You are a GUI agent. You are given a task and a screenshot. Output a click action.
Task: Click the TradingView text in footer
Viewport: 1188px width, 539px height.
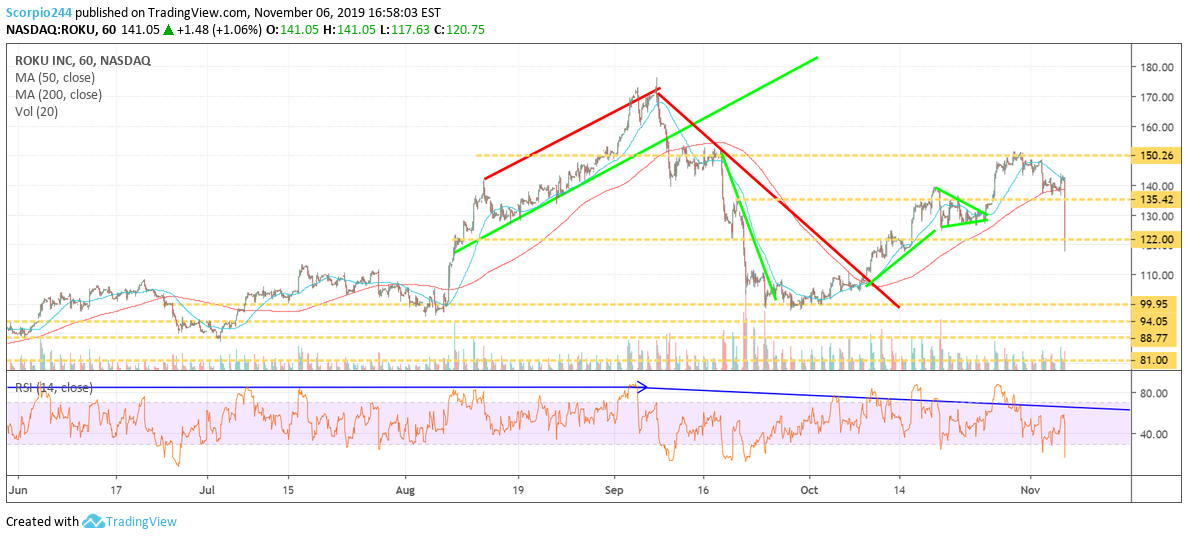[140, 522]
